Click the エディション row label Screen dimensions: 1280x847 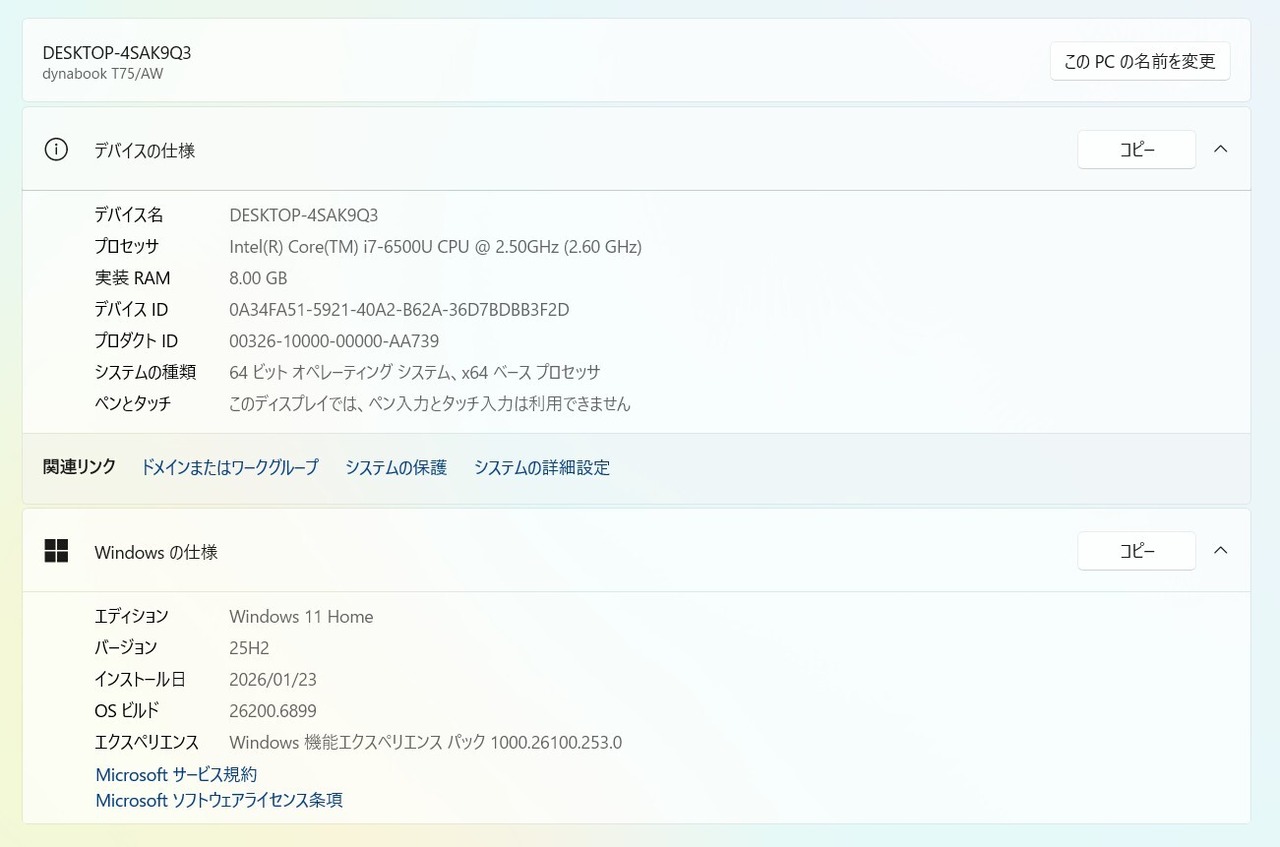pos(131,616)
